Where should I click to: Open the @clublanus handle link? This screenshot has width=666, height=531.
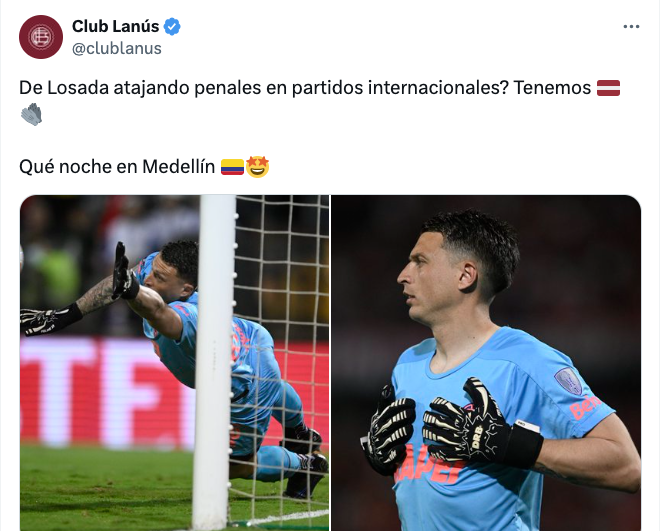[x=117, y=48]
